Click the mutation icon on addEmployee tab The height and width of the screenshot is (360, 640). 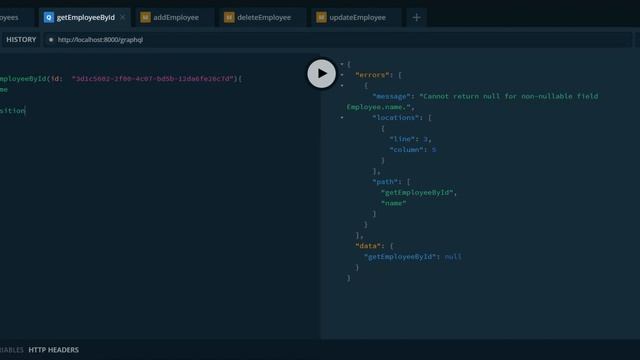(x=145, y=18)
